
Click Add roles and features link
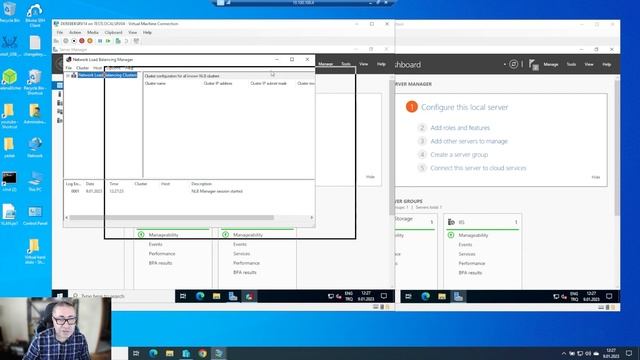pyautogui.click(x=460, y=128)
